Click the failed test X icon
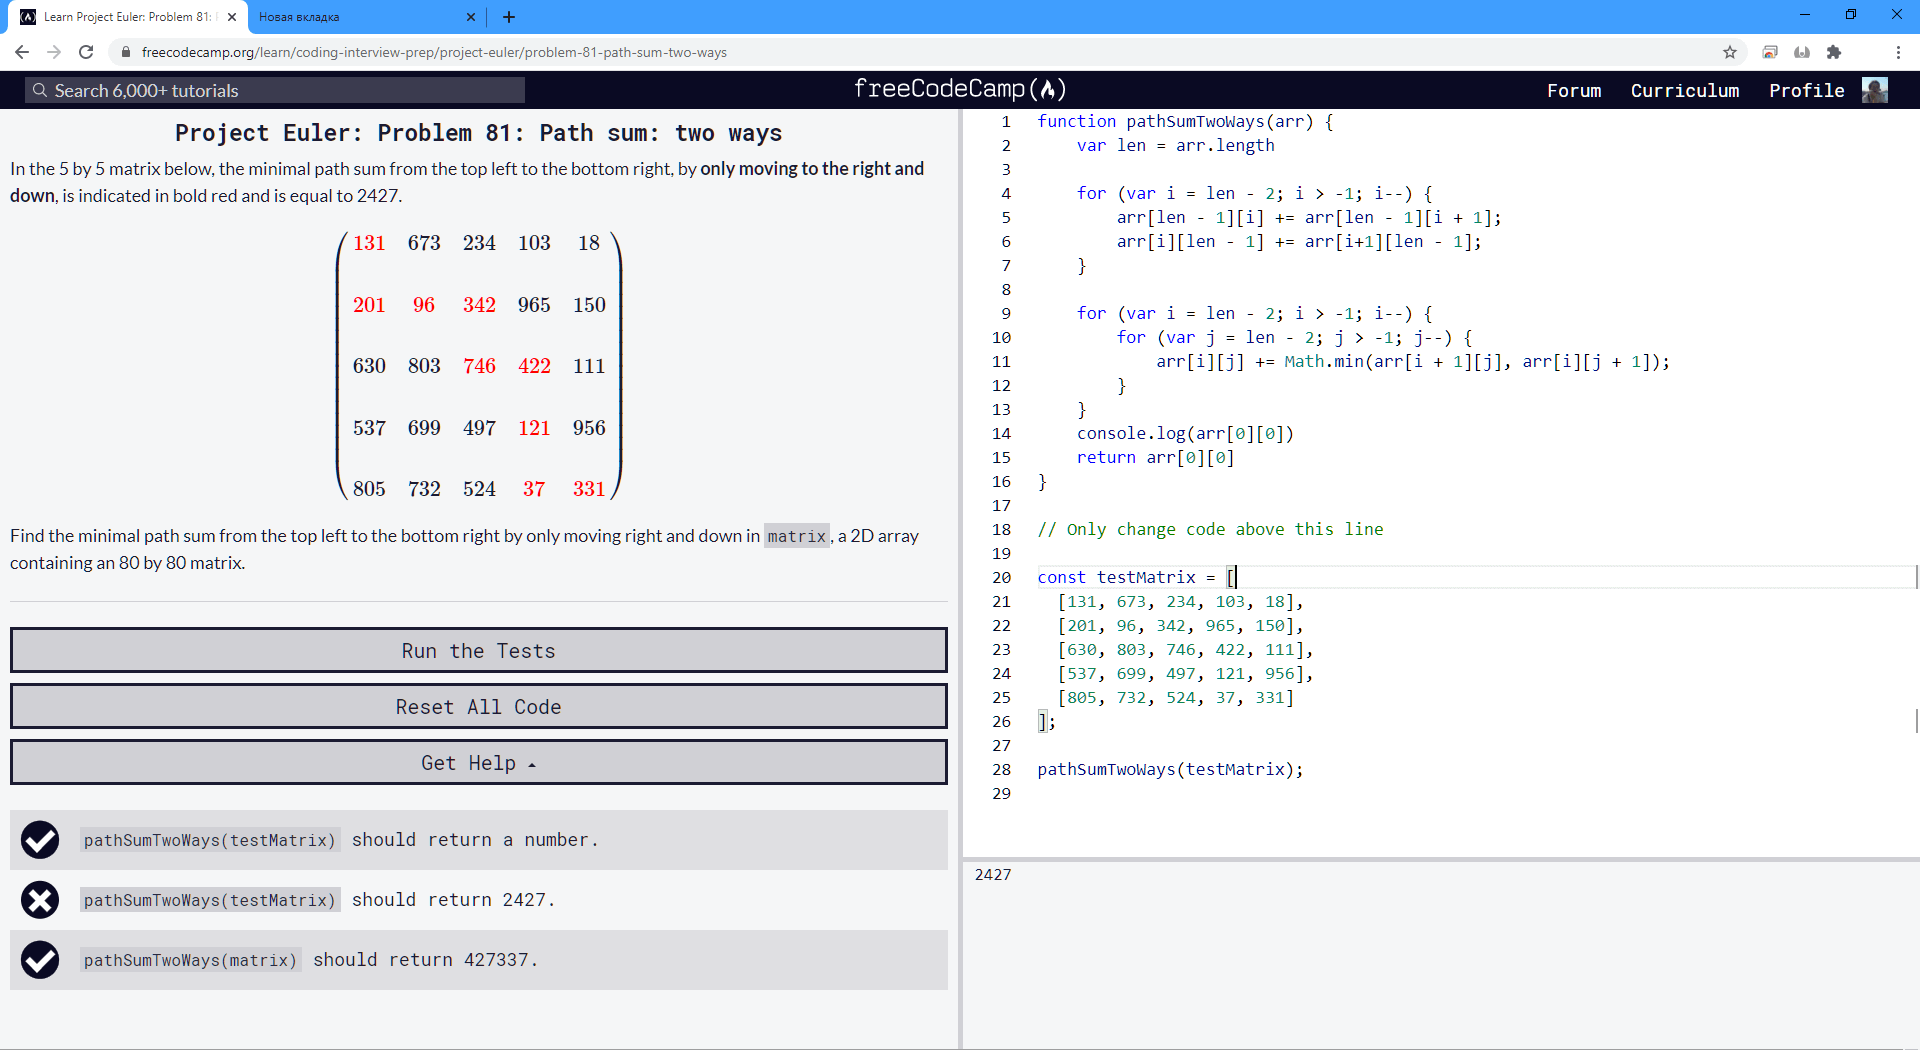Screen dimensions: 1920x1050 [x=40, y=900]
